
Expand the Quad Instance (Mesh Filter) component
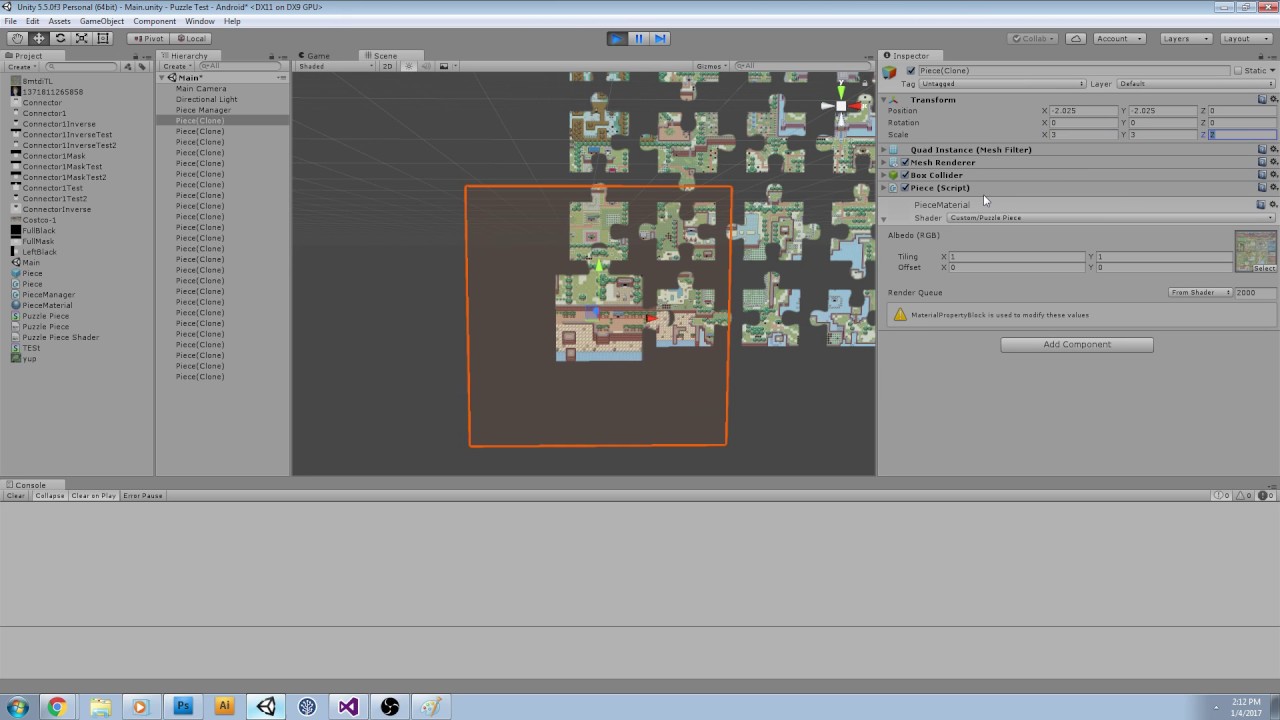coord(884,150)
